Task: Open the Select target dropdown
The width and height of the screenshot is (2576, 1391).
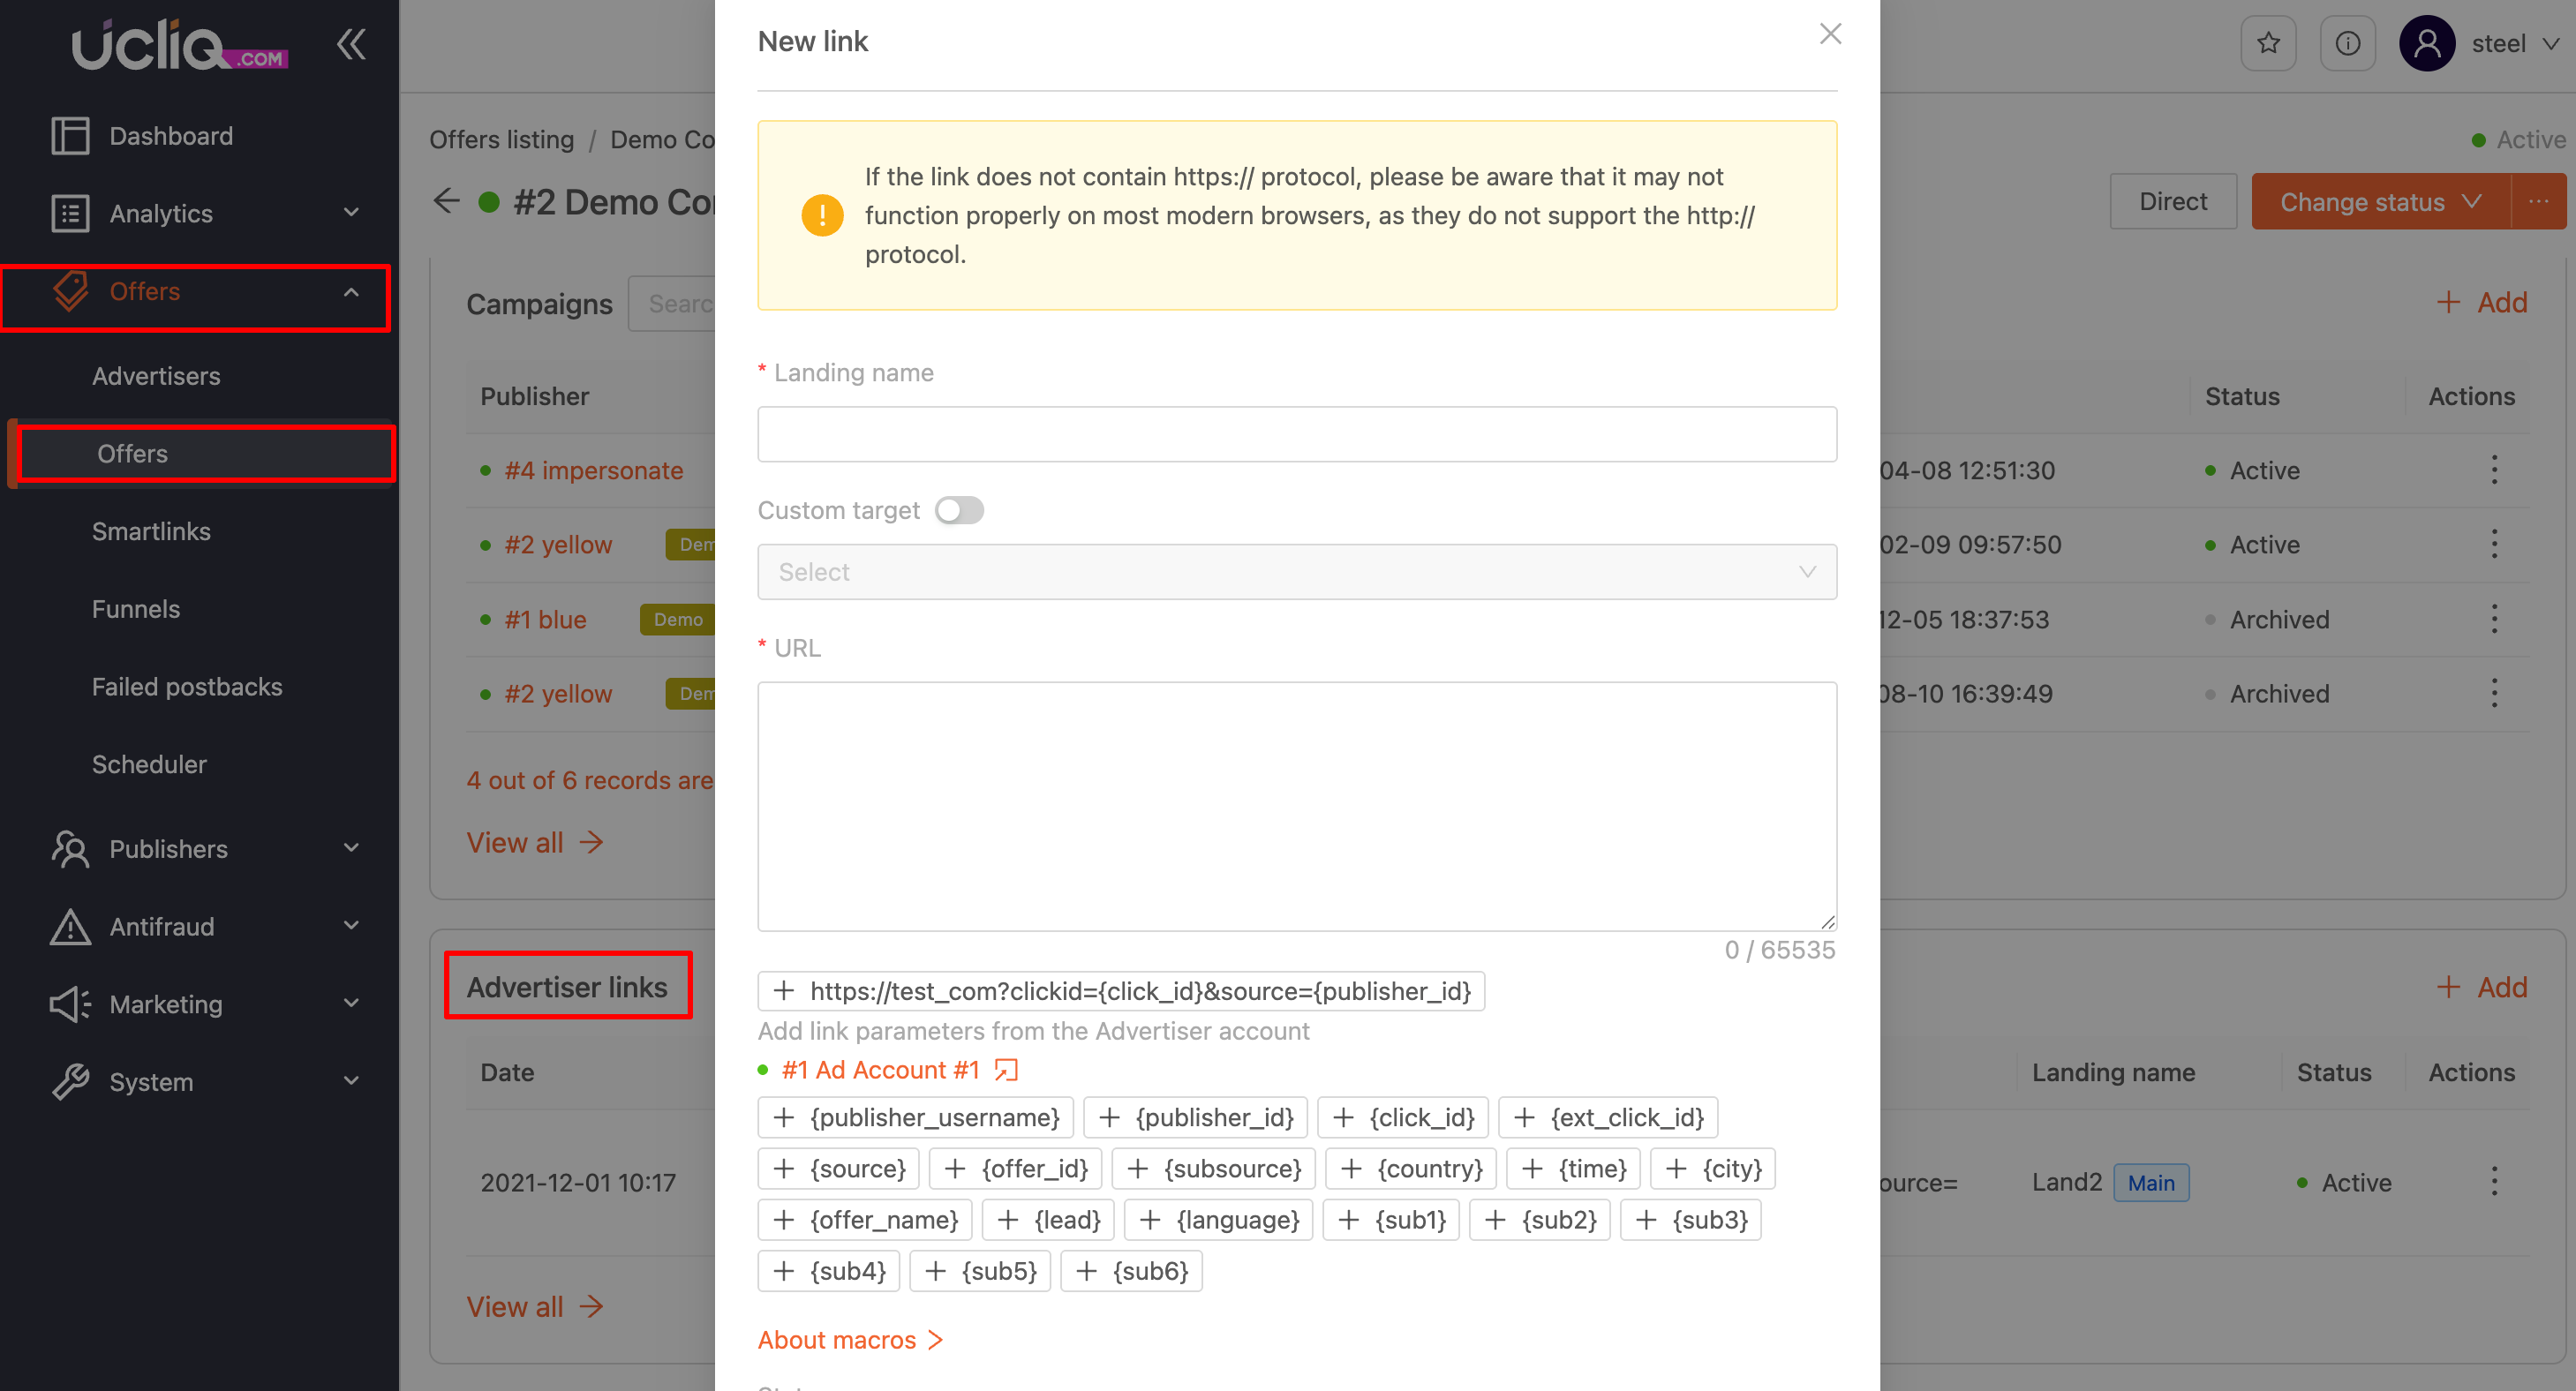Action: point(1296,572)
